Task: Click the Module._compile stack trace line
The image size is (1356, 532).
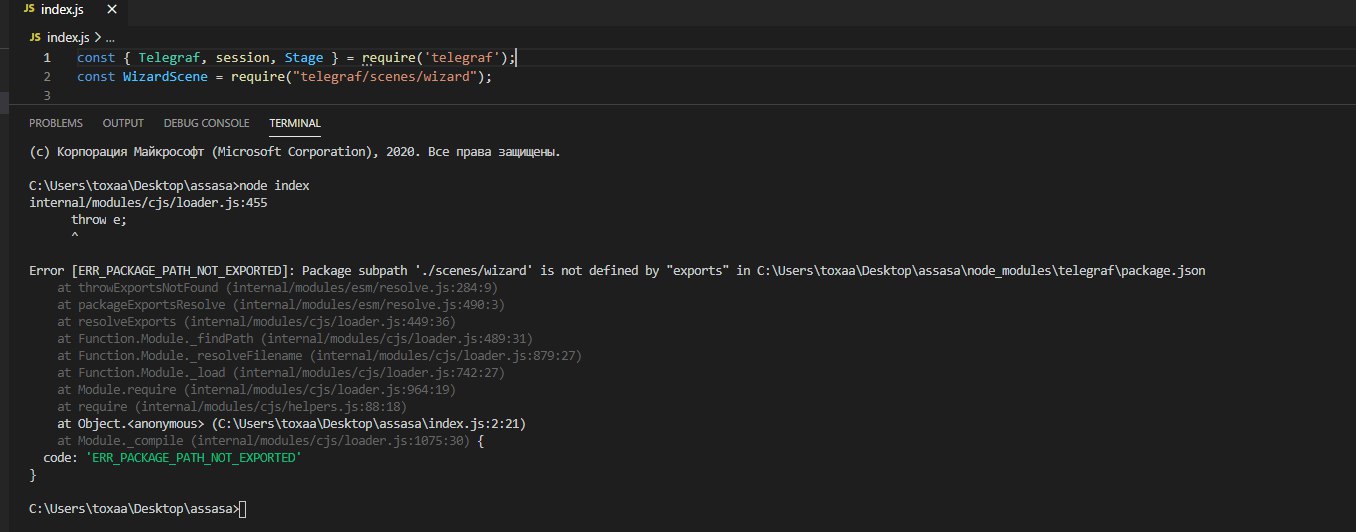Action: [271, 441]
